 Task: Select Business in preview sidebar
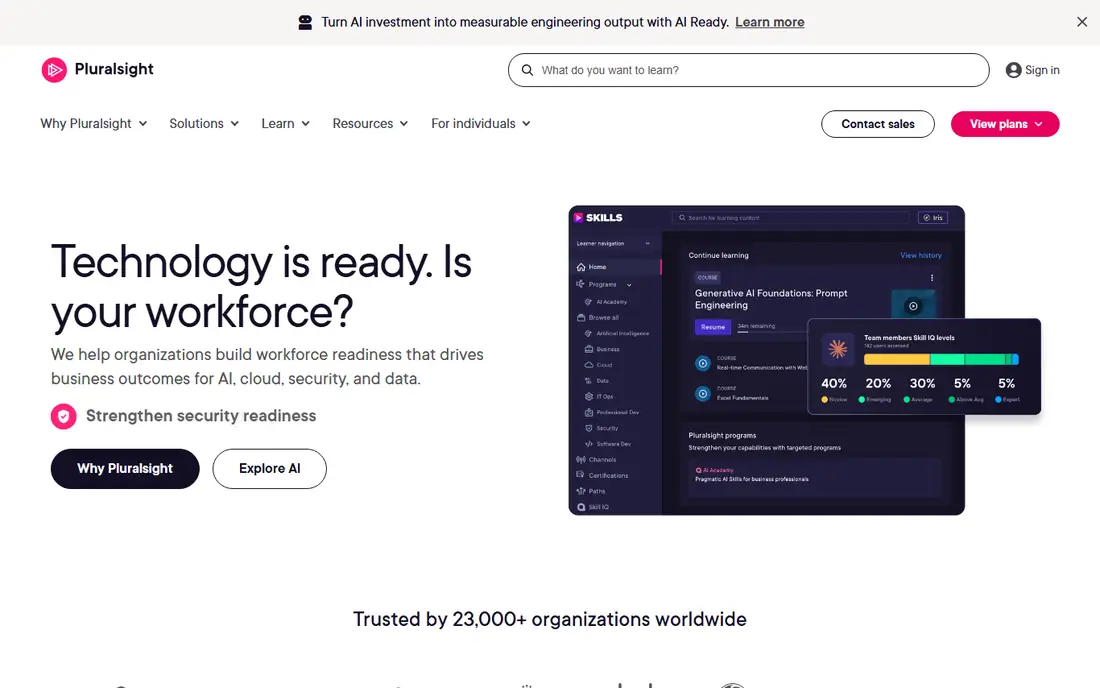(603, 349)
